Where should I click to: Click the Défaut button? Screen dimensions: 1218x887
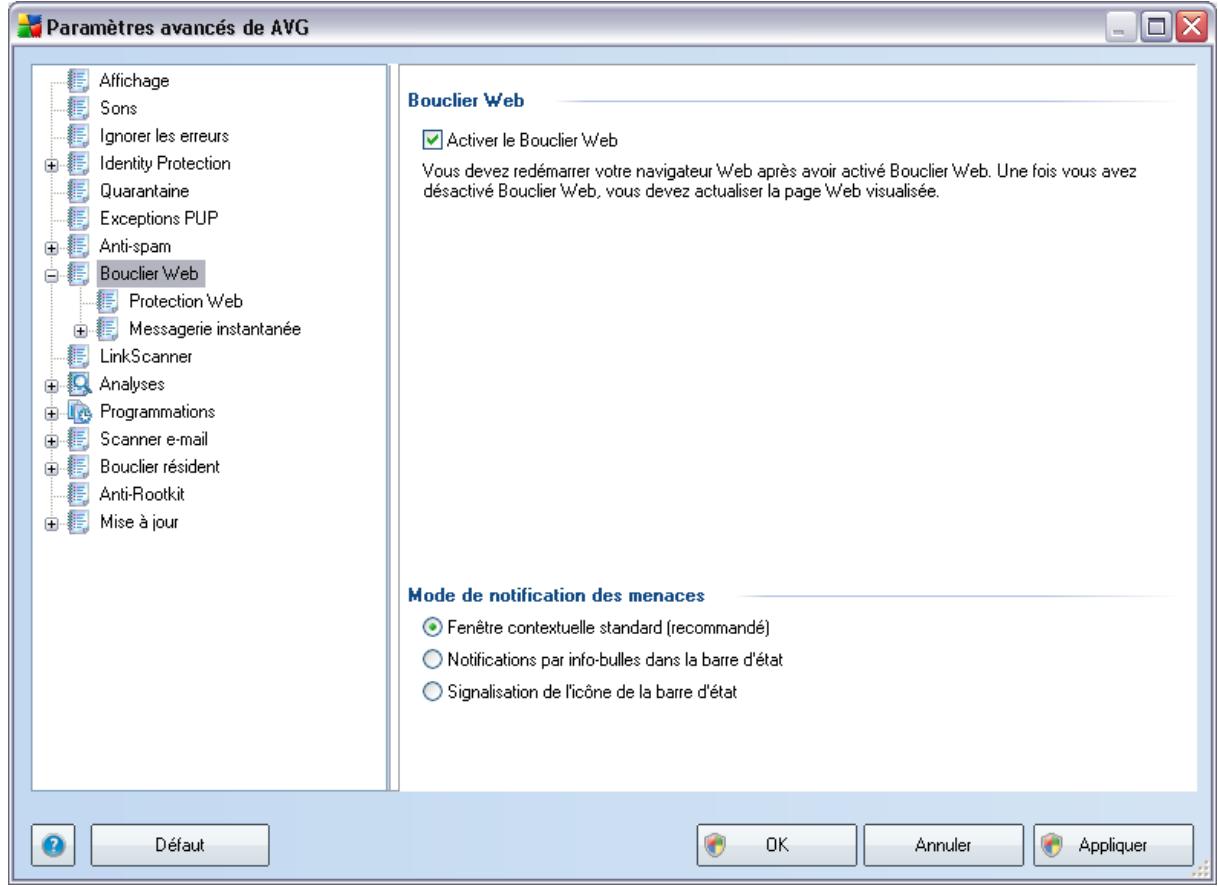pos(180,845)
